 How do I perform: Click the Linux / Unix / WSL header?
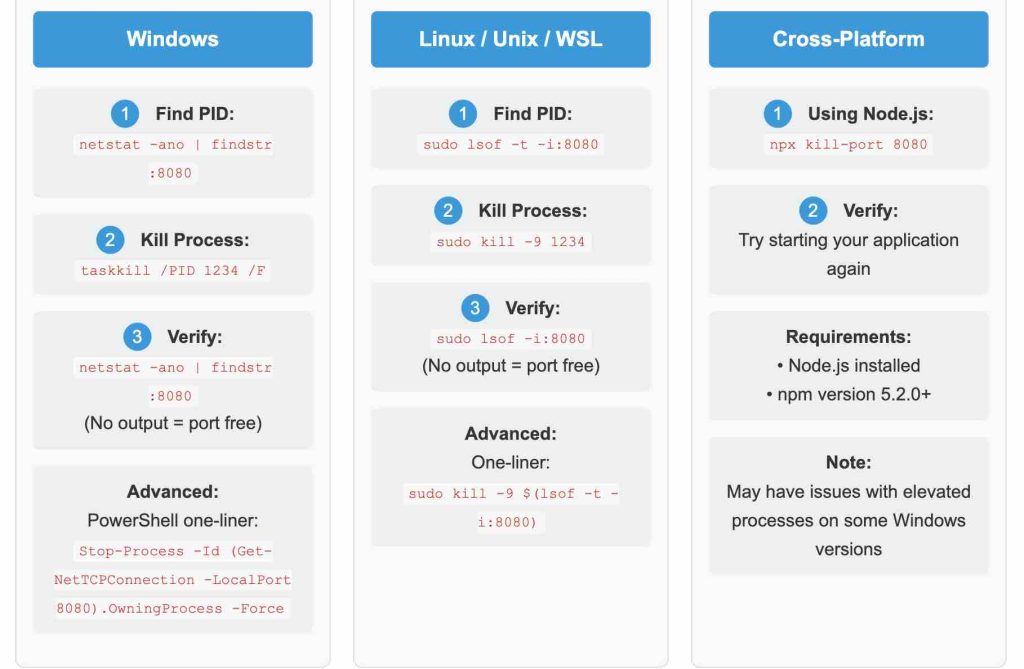[510, 39]
